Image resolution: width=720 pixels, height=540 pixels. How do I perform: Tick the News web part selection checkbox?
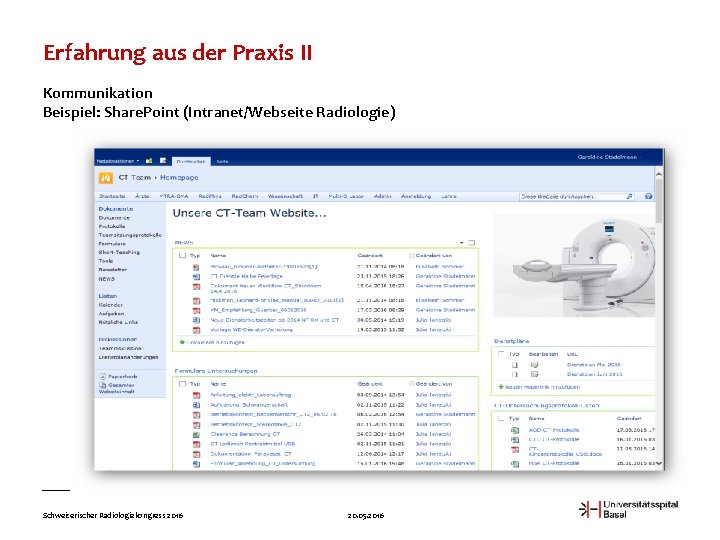tap(472, 242)
